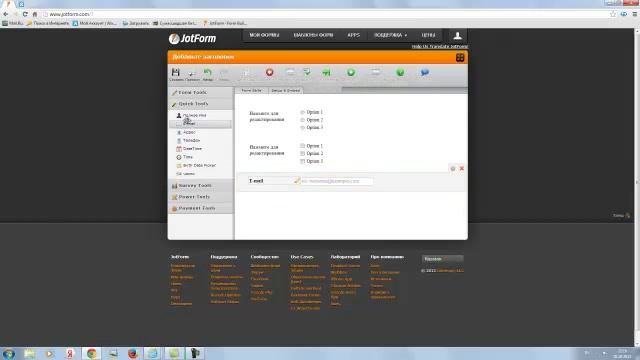Image resolution: width=640 pixels, height=360 pixels.
Task: Click the greyed-out Redo arrow icon
Action: 224,73
